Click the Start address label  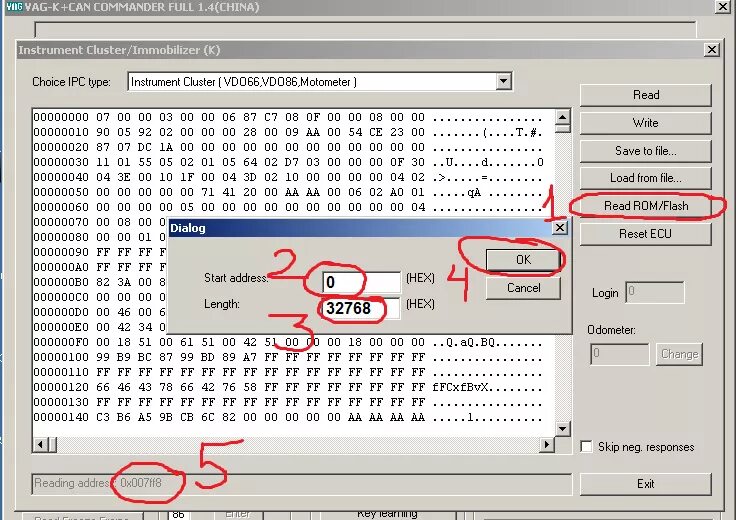coord(236,278)
